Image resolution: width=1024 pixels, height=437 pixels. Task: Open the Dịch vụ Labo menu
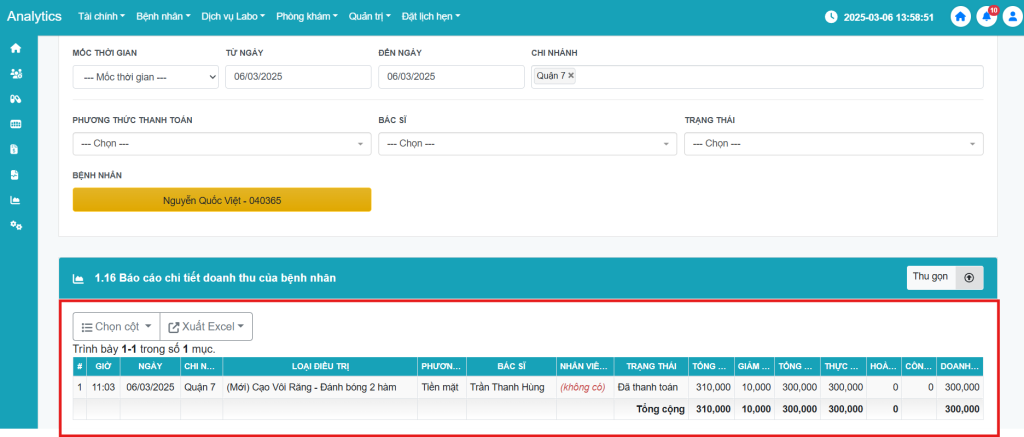[233, 17]
